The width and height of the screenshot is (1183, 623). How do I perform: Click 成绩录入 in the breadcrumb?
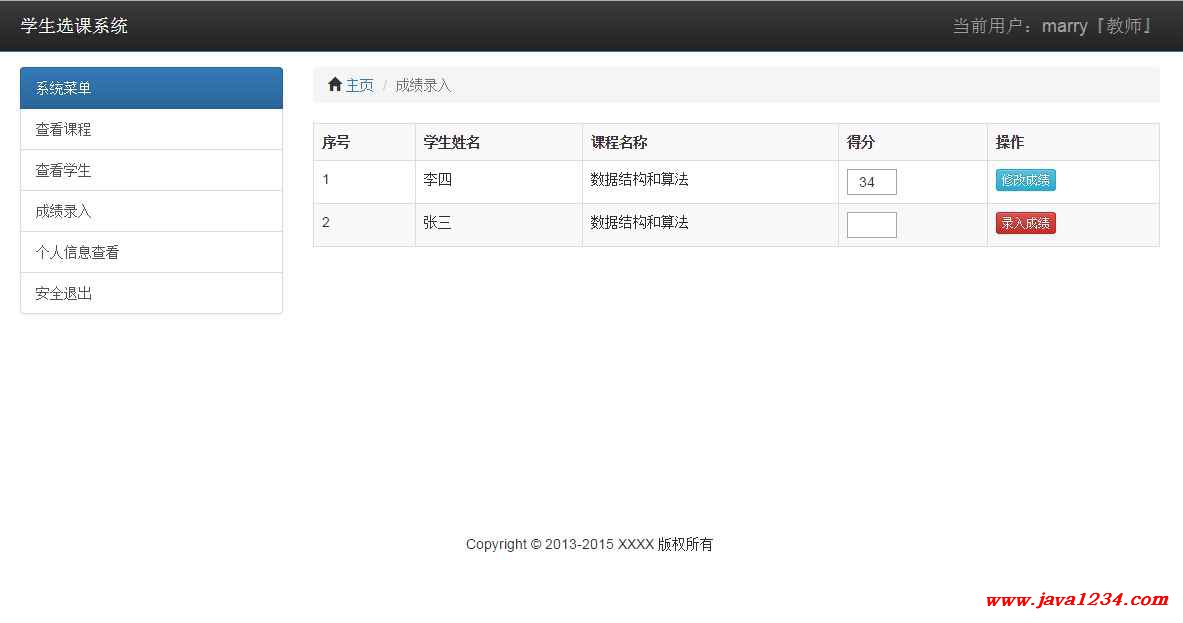pyautogui.click(x=423, y=85)
